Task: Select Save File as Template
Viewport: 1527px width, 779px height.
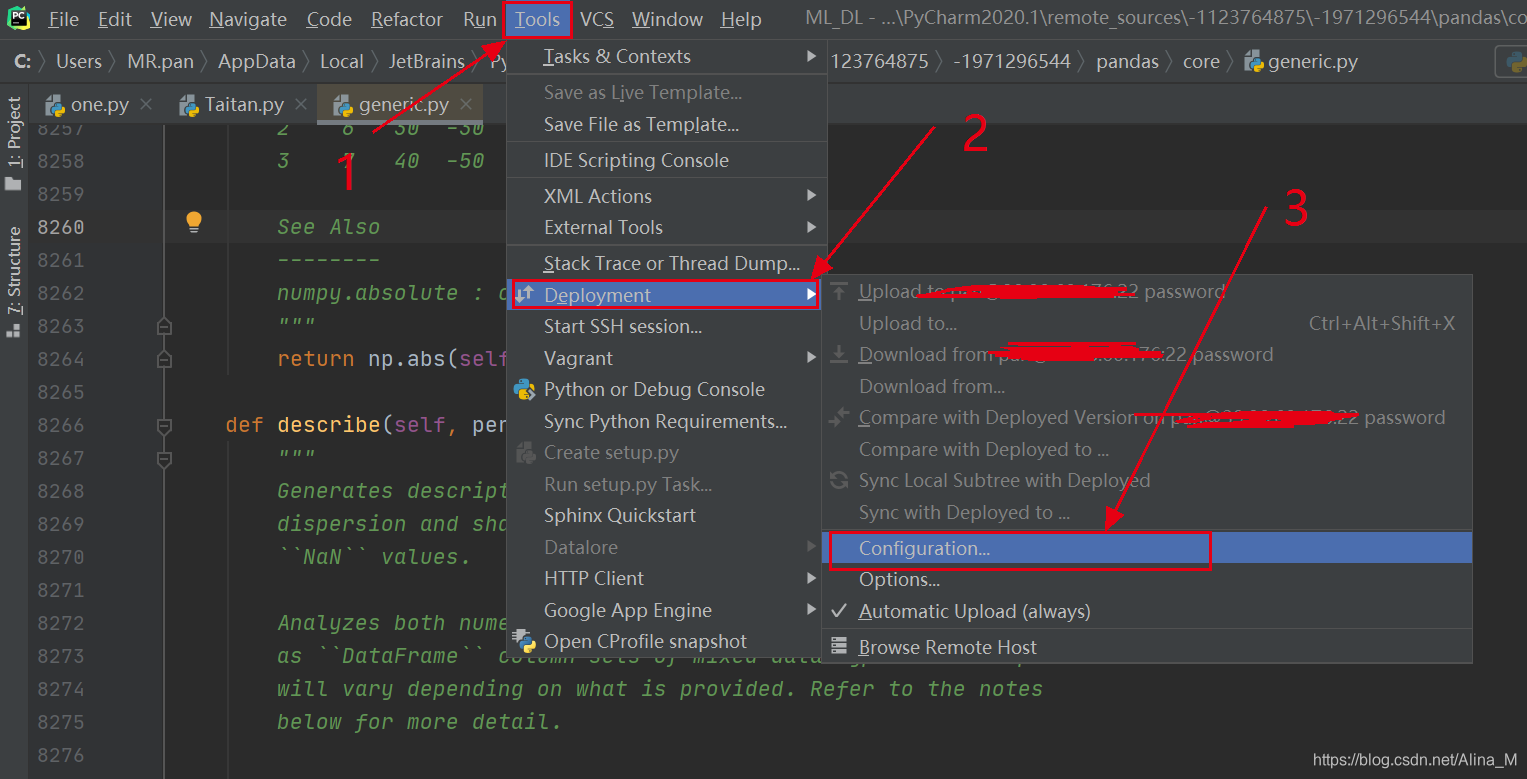Action: coord(666,124)
